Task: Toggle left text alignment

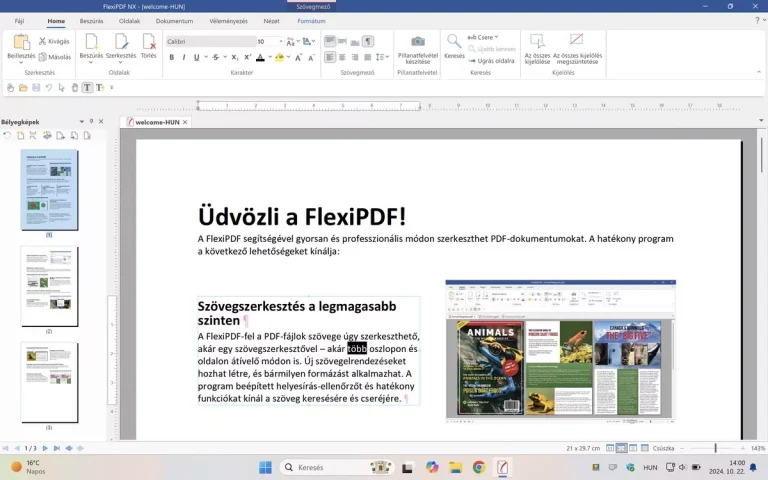Action: point(330,57)
